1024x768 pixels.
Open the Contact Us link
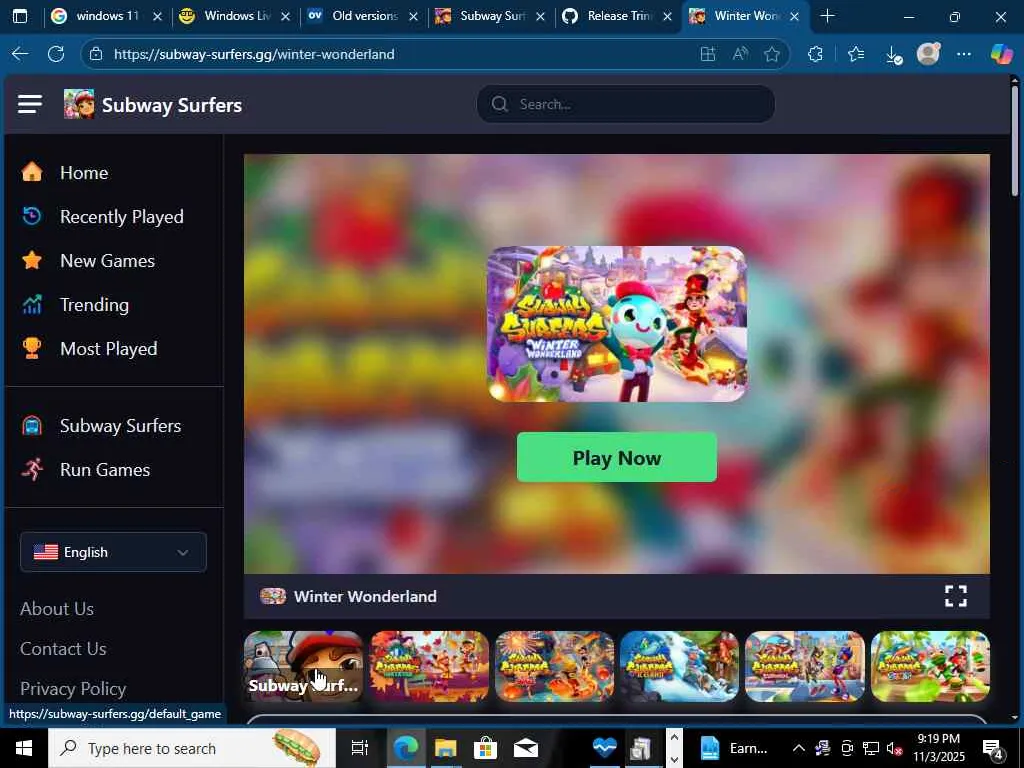(63, 648)
